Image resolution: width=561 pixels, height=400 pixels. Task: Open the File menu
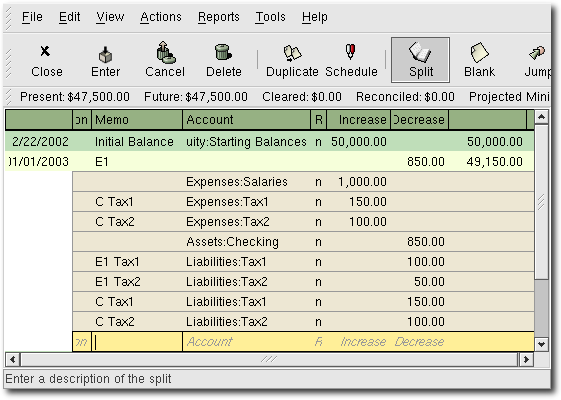32,17
